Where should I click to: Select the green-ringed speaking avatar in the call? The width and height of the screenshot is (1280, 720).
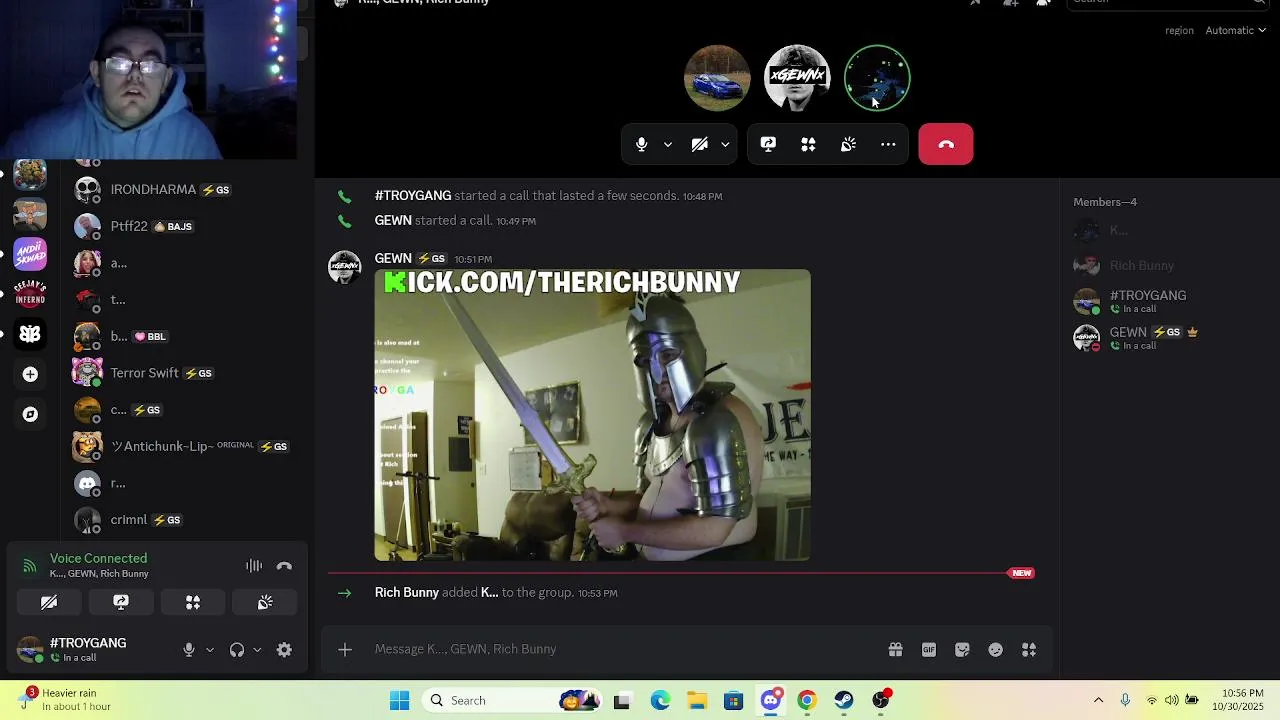coord(877,78)
